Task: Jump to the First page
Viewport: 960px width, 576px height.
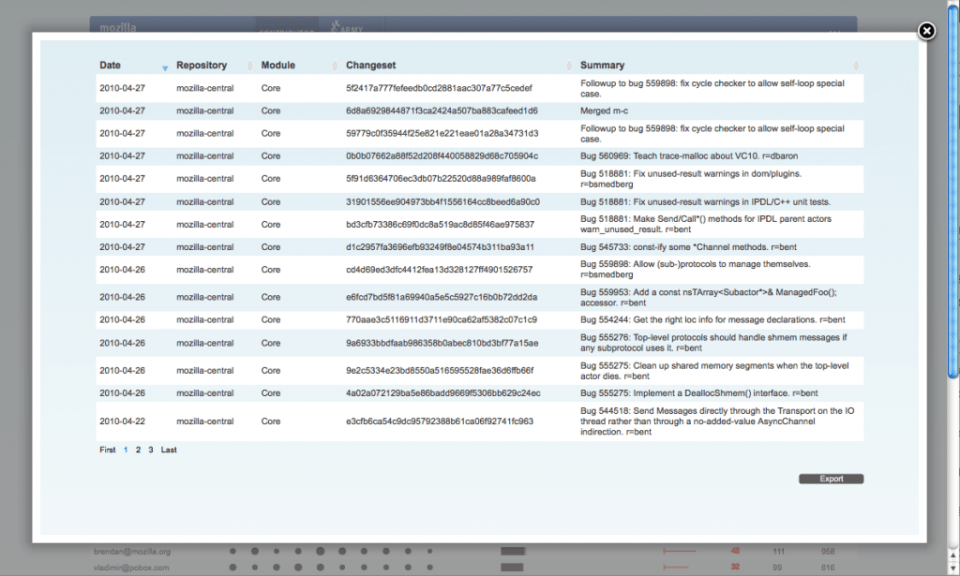Action: [107, 450]
